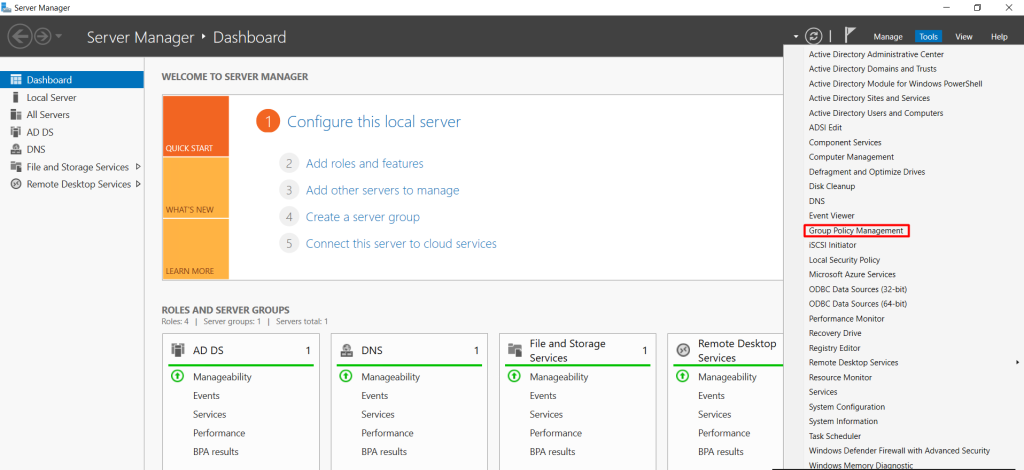The width and height of the screenshot is (1024, 470).
Task: Open BPA results in Remote Desktop tile
Action: pos(721,452)
